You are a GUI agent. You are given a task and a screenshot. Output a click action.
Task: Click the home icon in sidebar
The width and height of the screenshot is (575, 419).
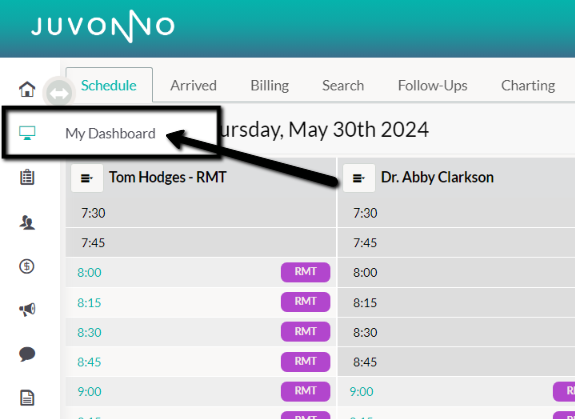(27, 89)
